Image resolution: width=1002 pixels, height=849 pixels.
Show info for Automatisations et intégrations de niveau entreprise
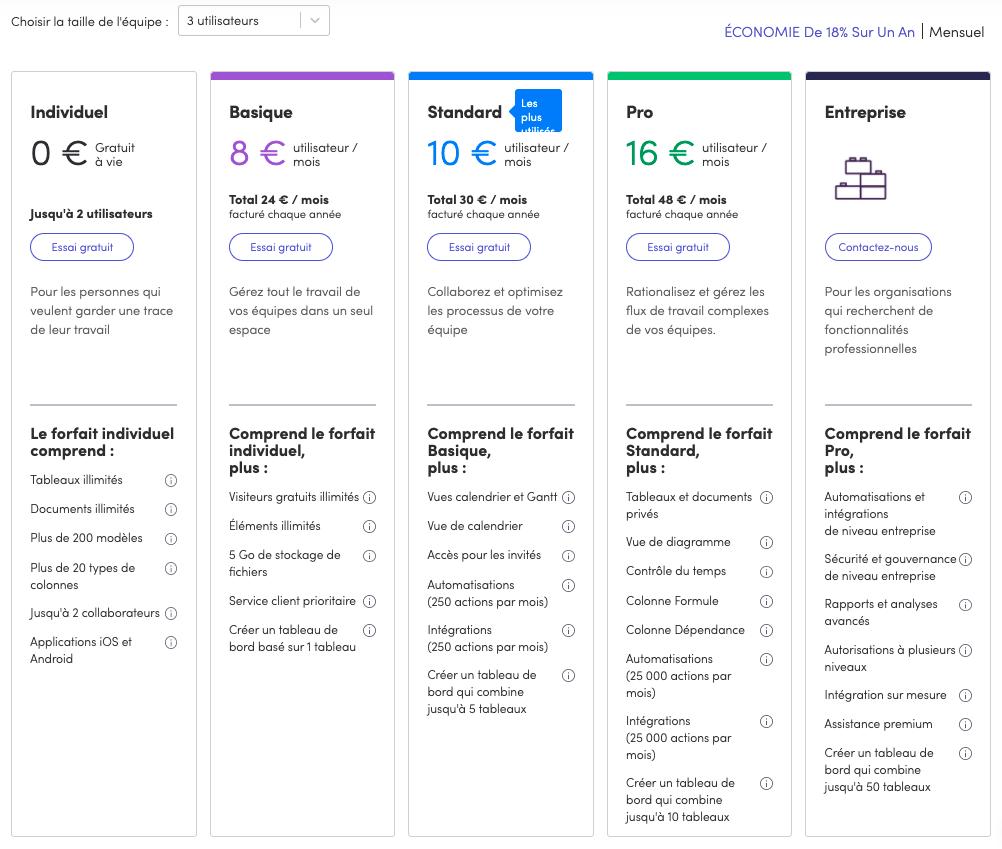966,497
